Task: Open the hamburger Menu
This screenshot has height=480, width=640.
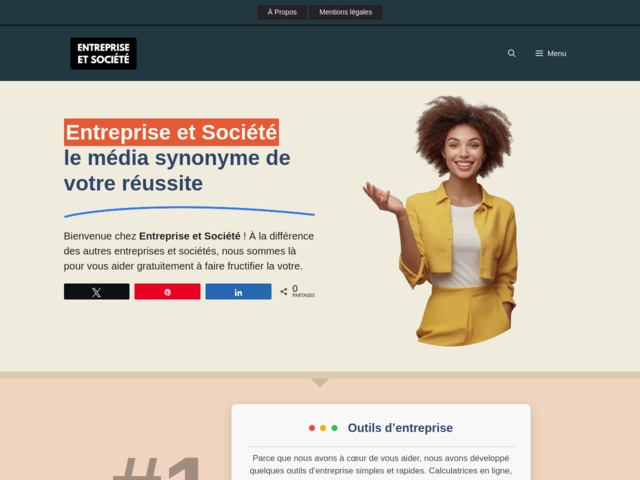Action: point(551,53)
